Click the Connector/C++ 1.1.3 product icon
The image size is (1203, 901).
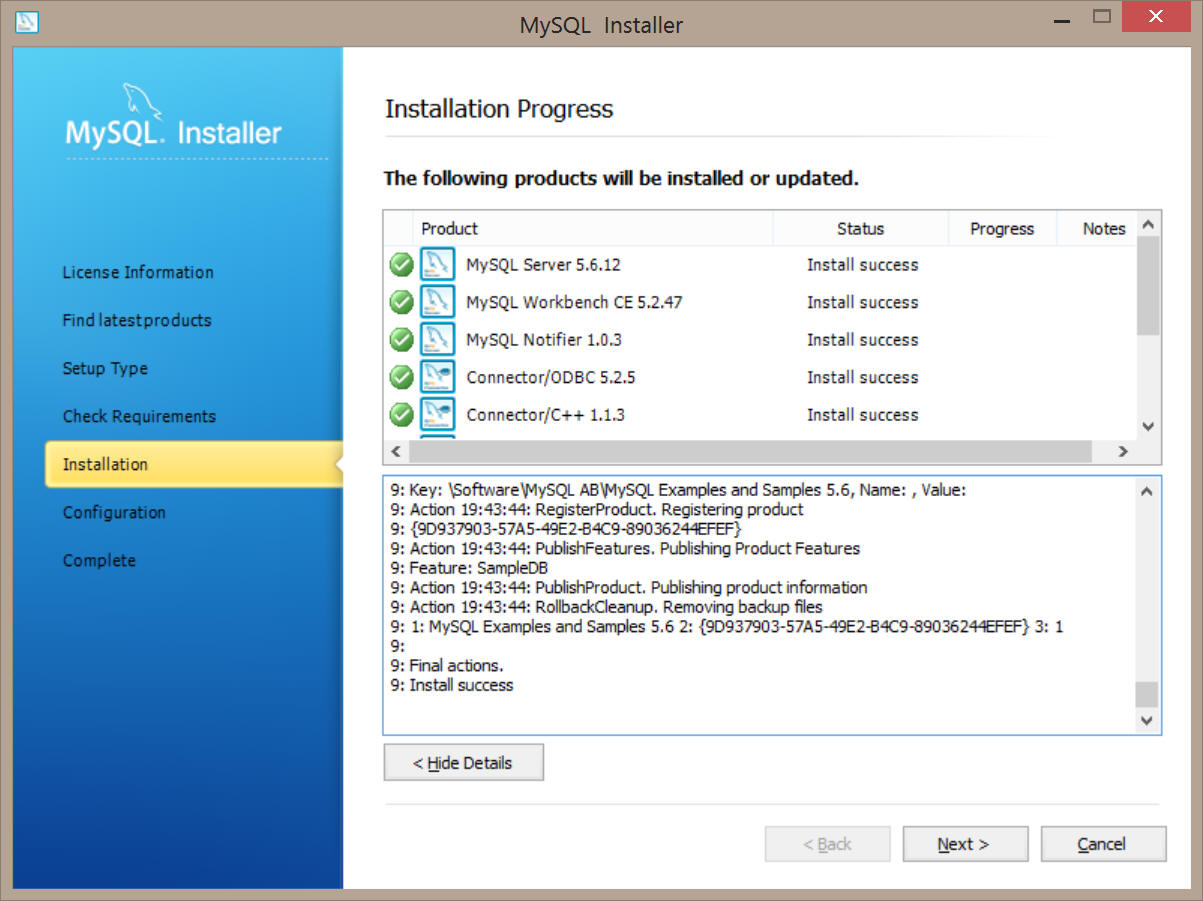tap(438, 415)
